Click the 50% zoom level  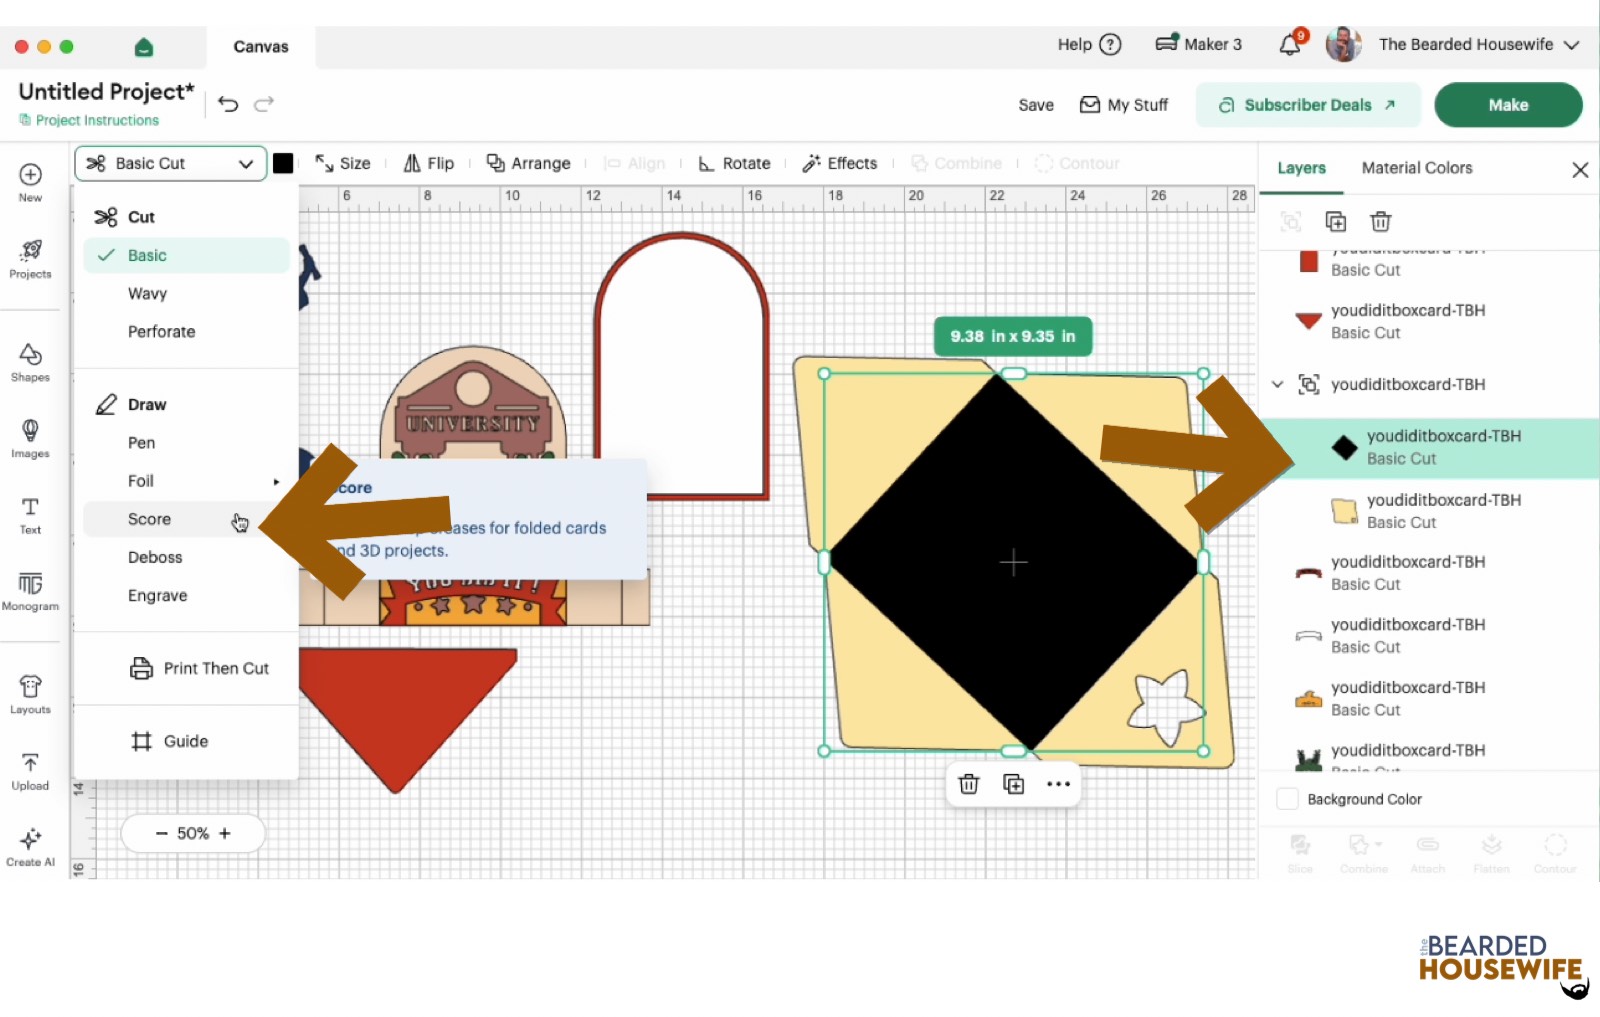point(193,833)
